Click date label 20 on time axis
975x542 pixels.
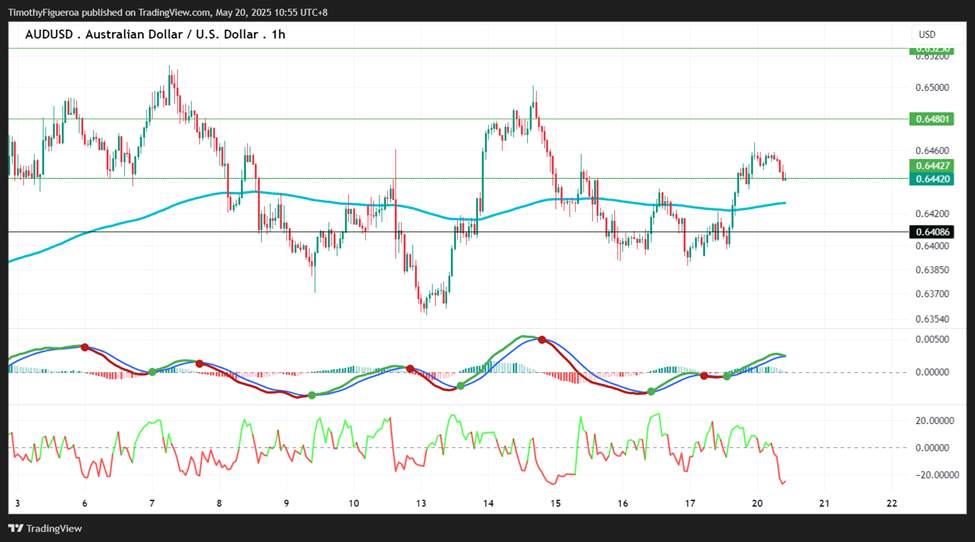(x=757, y=503)
